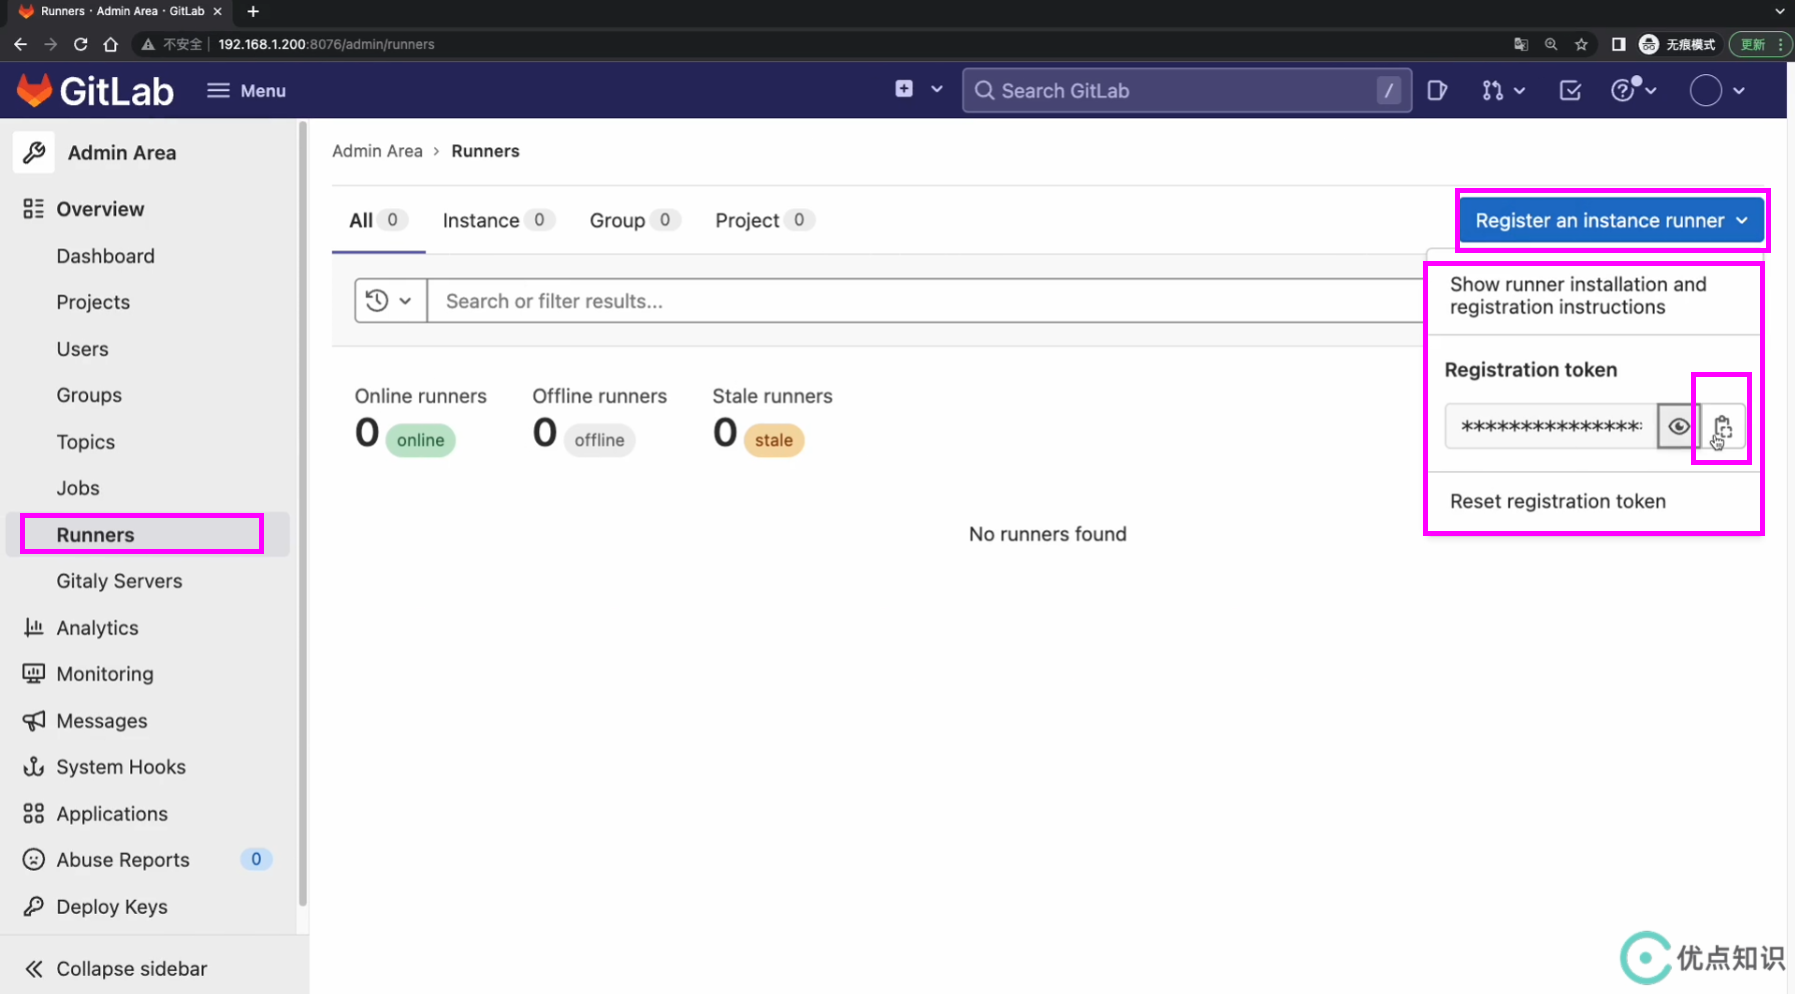
Task: Click the Overview sidebar icon
Action: pyautogui.click(x=33, y=209)
